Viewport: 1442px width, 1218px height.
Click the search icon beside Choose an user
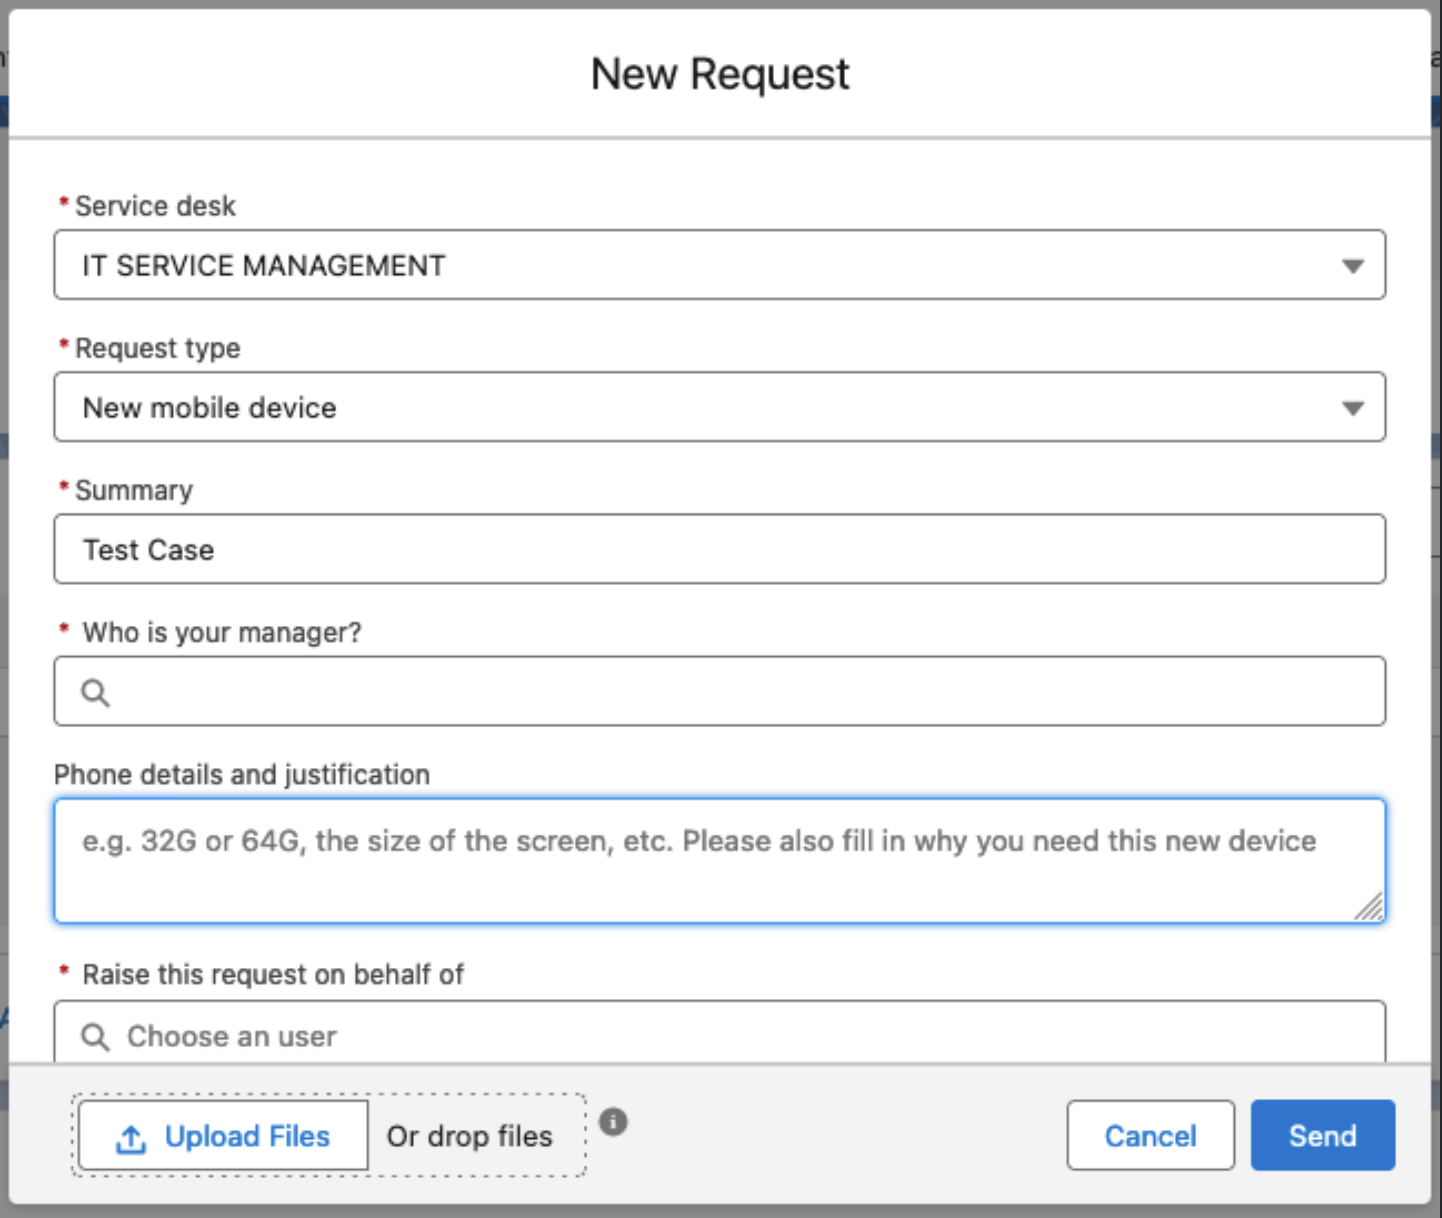[x=95, y=1036]
